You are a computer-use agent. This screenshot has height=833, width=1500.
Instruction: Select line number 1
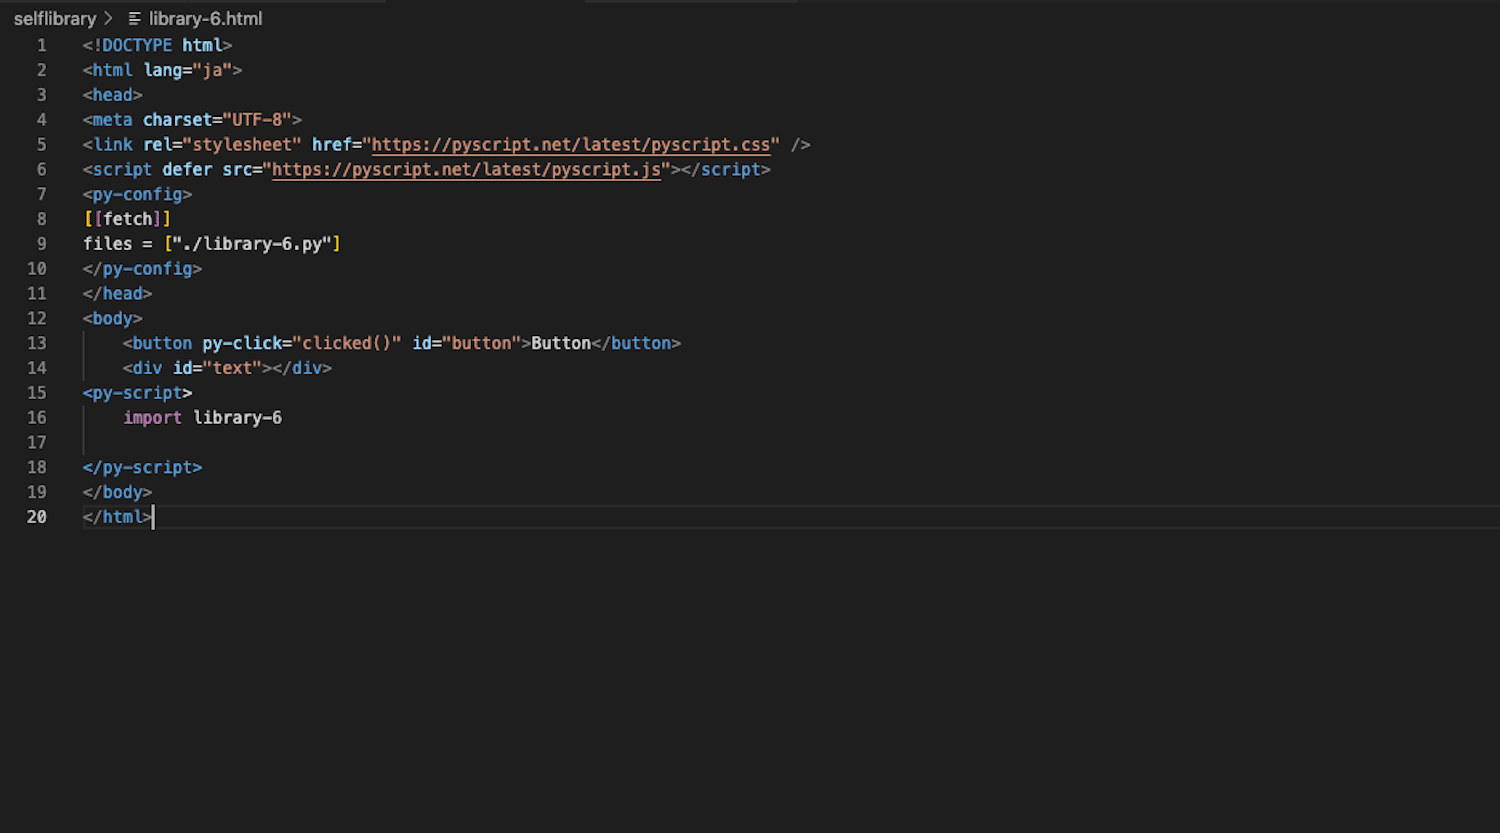[41, 45]
